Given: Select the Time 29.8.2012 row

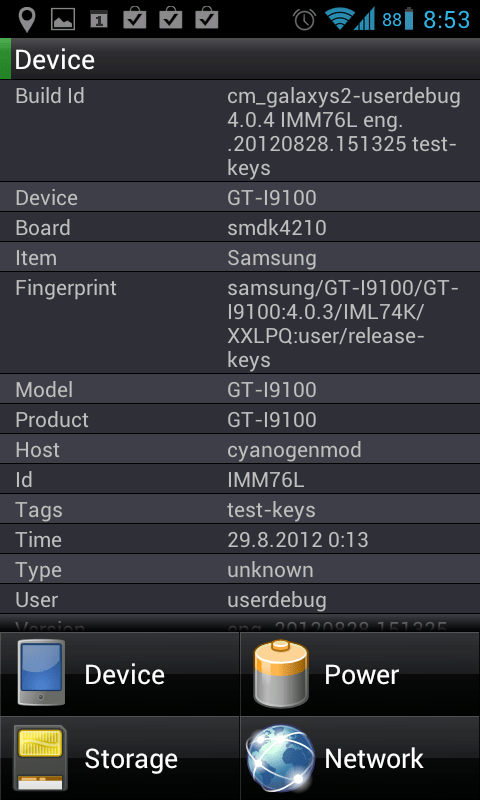Looking at the screenshot, I should coord(240,539).
